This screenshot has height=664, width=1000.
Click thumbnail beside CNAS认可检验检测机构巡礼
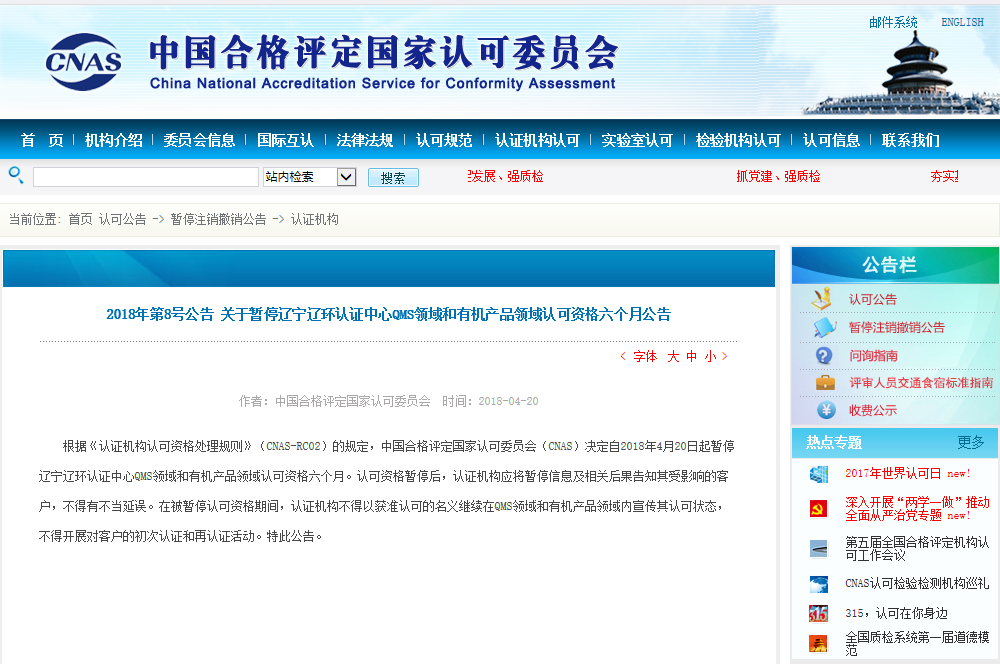pyautogui.click(x=818, y=584)
